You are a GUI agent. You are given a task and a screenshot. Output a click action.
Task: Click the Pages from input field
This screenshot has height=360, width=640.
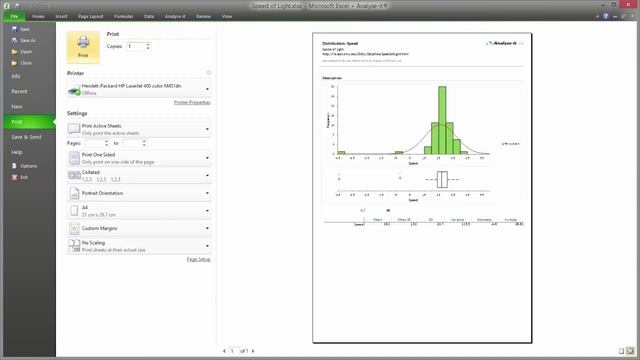(x=94, y=143)
